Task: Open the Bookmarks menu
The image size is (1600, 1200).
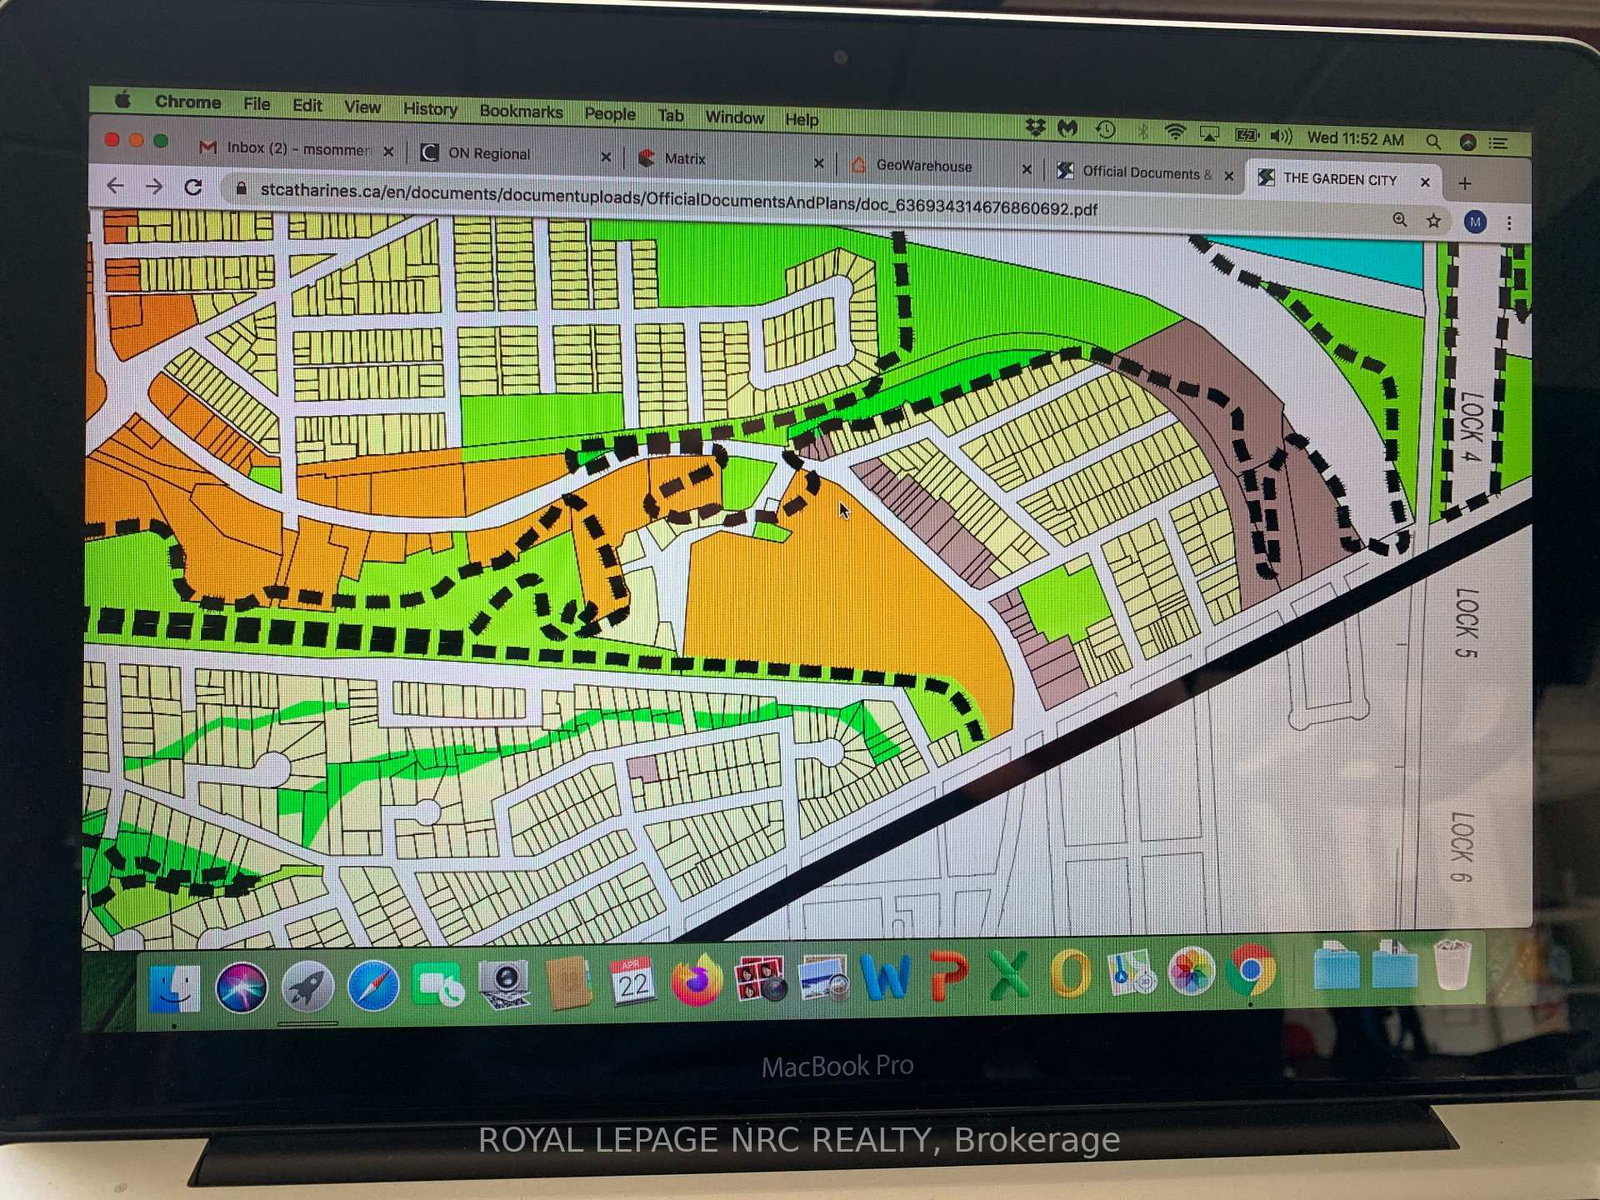Action: [x=520, y=111]
